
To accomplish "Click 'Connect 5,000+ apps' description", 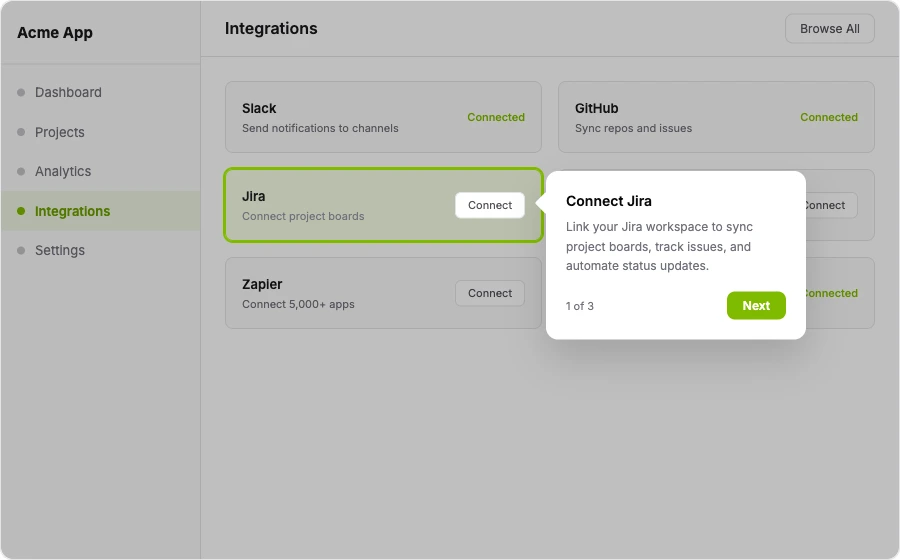I will click(298, 304).
